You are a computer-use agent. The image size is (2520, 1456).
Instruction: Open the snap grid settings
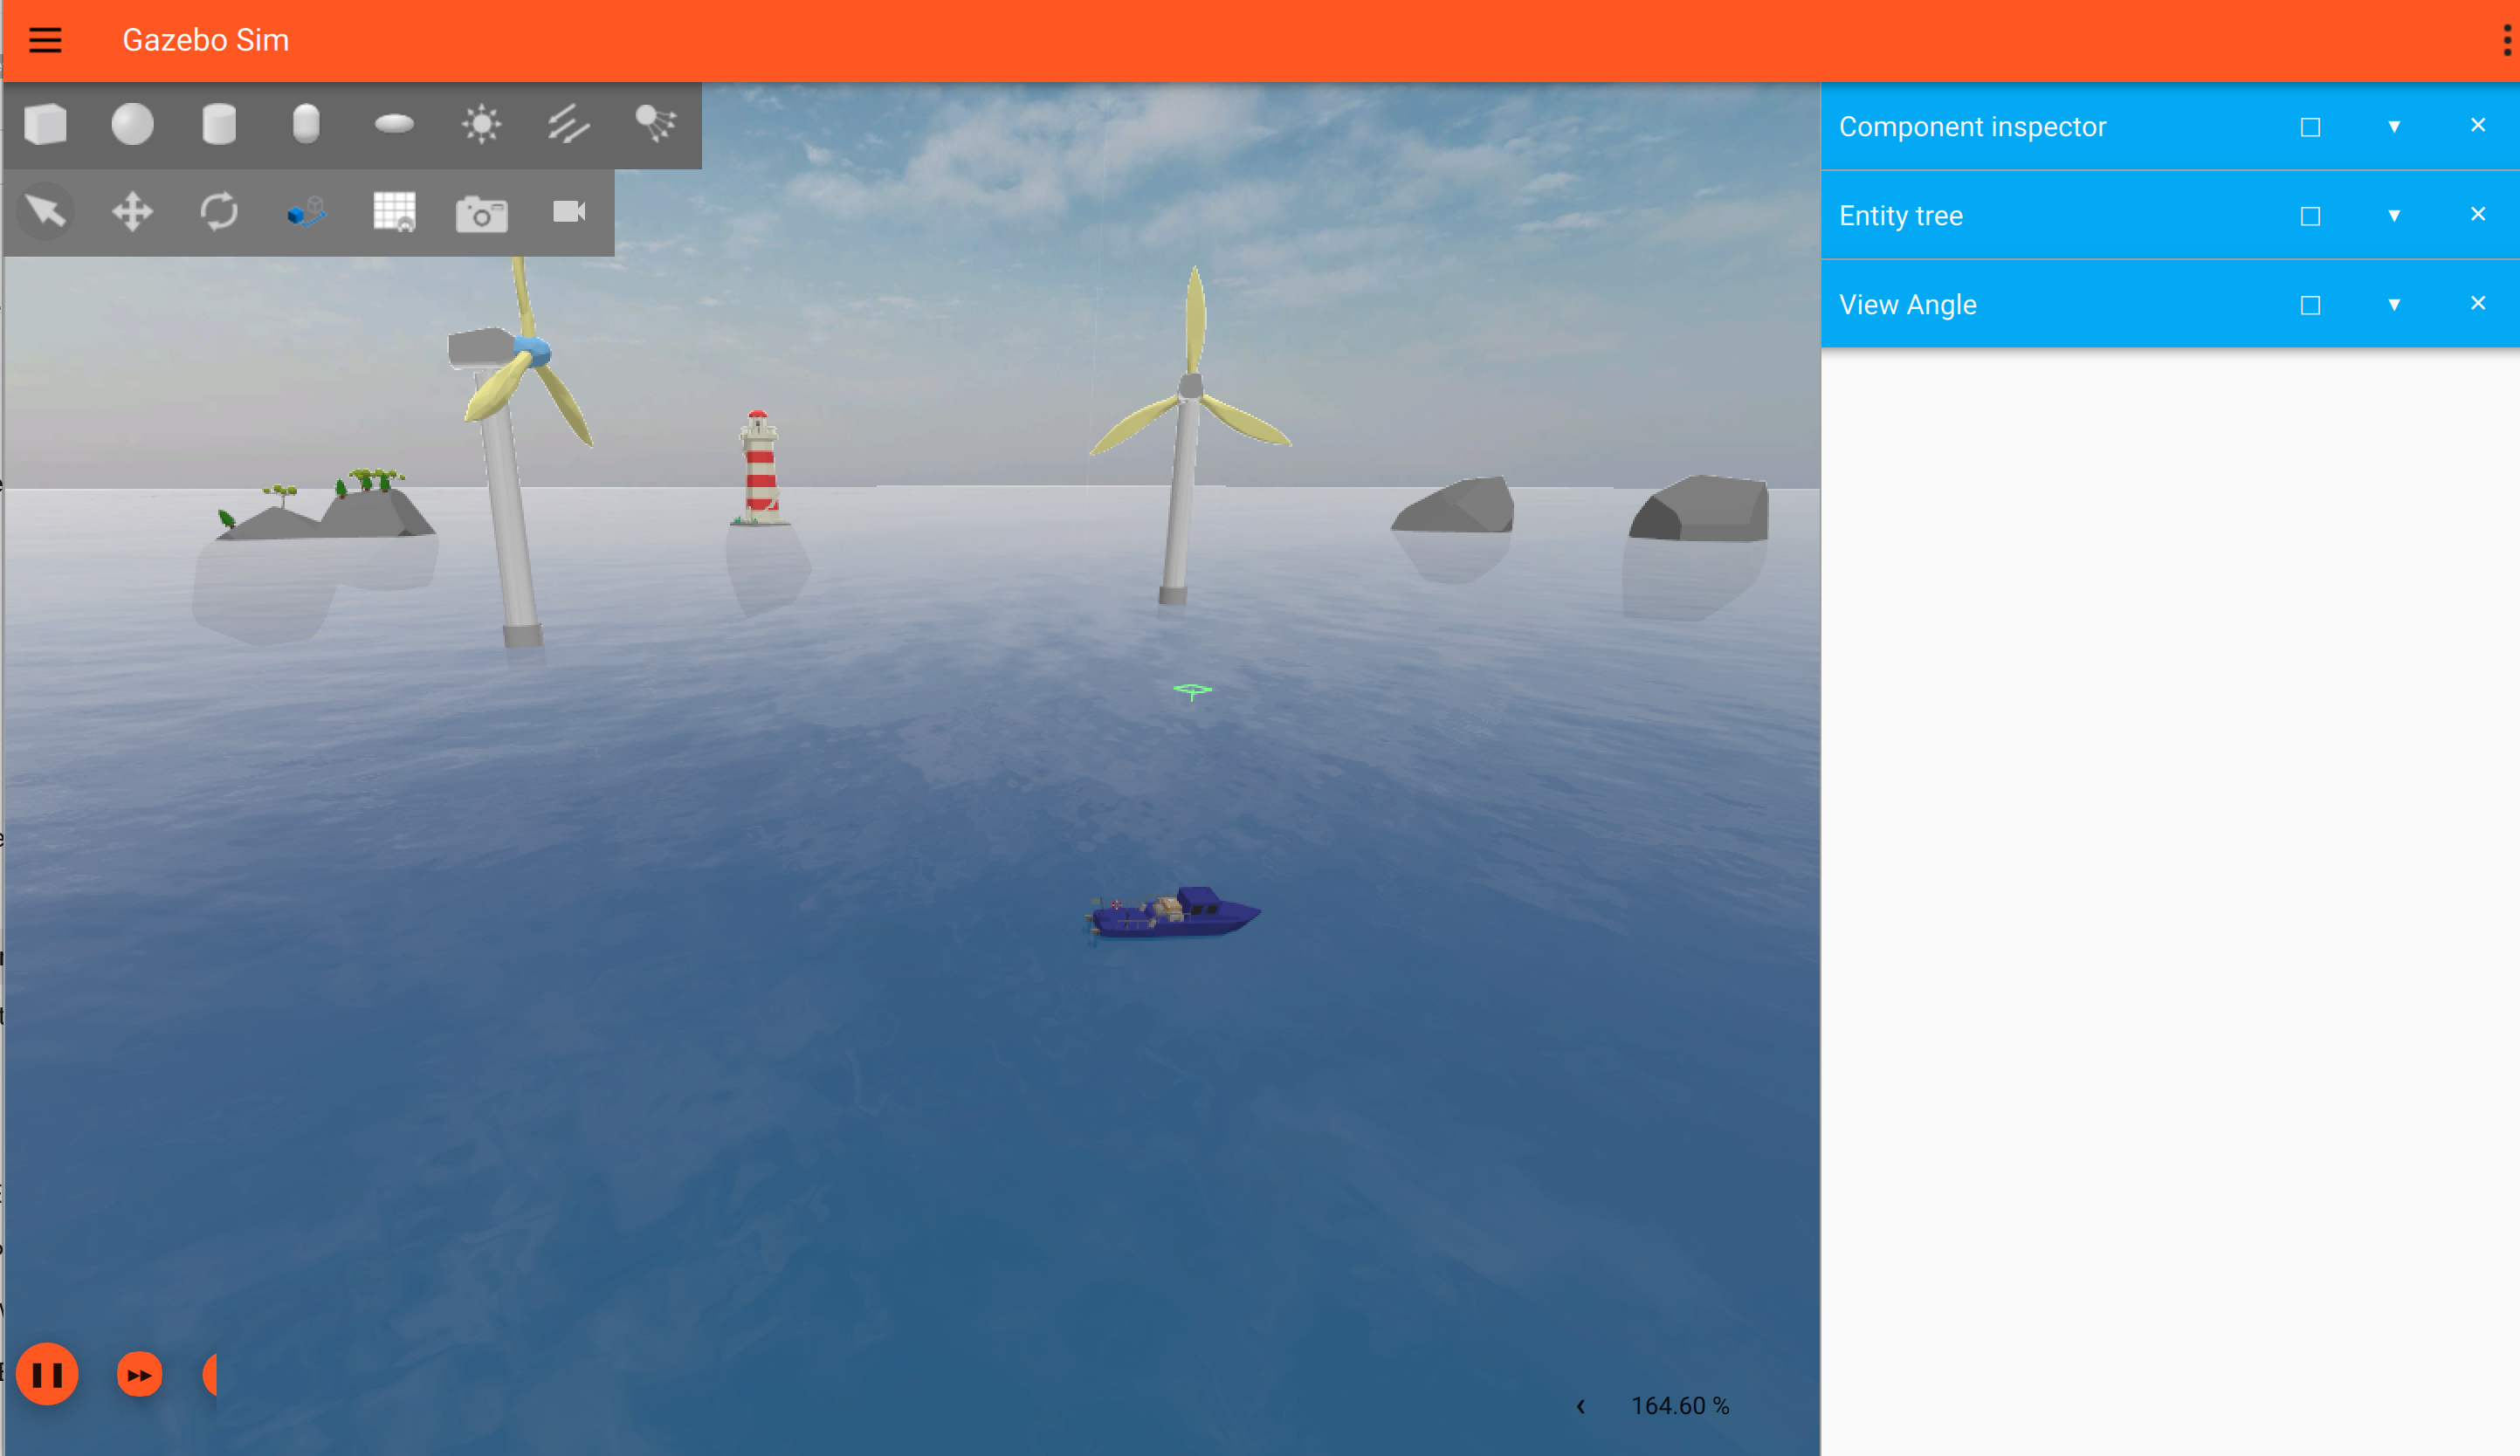pos(394,212)
